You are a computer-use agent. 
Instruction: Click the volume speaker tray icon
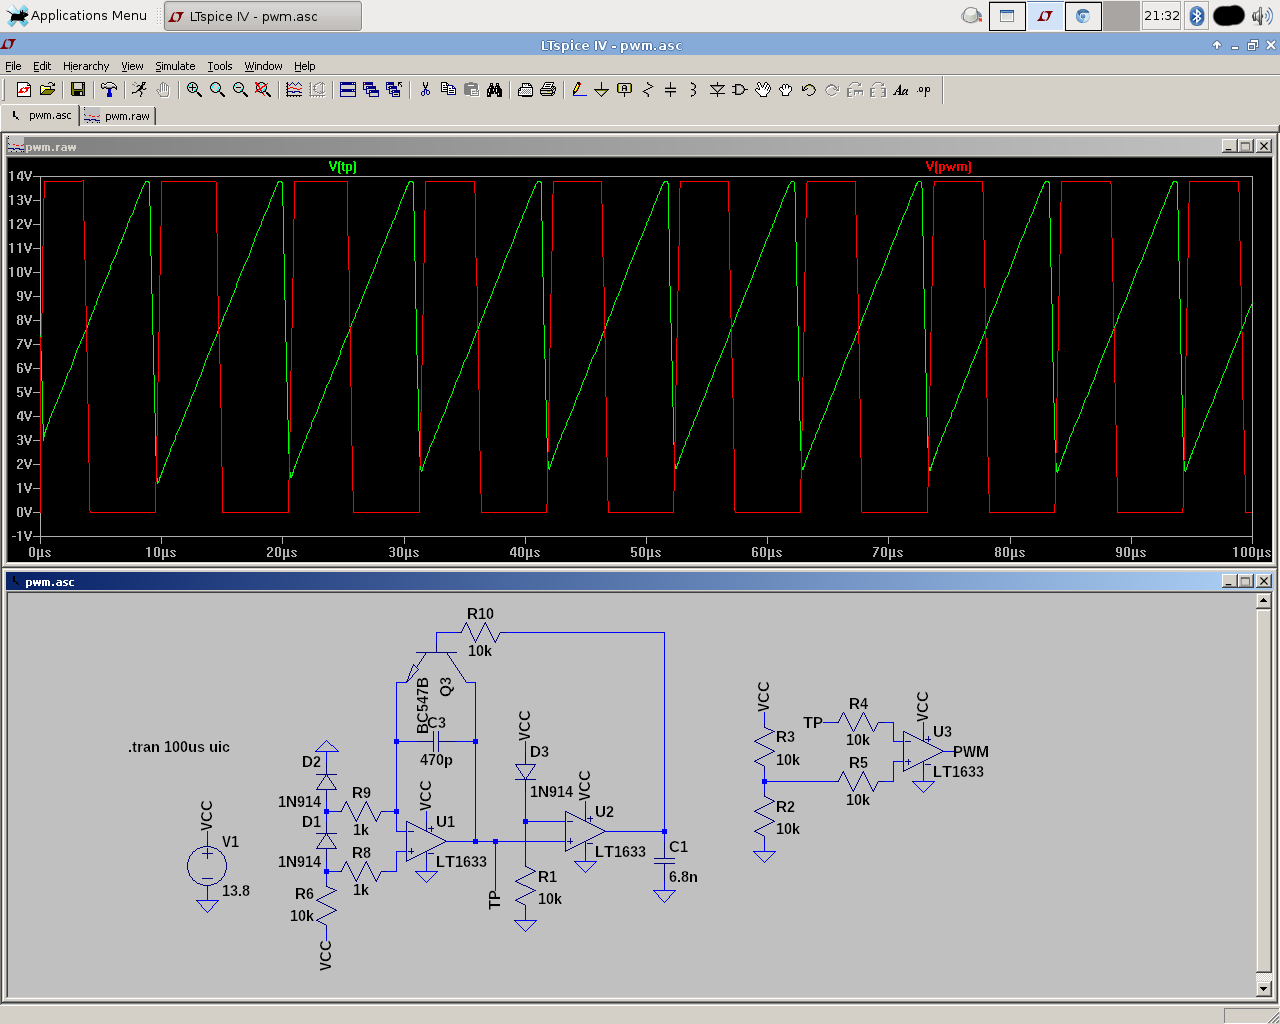tap(1262, 15)
